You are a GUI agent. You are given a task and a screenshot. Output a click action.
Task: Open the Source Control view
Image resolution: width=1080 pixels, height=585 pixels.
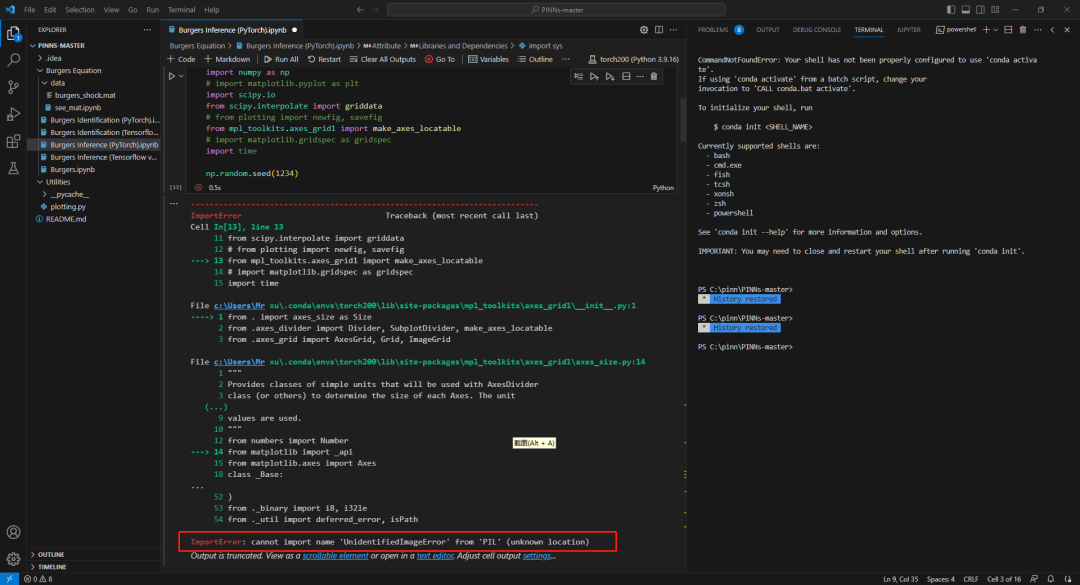click(13, 87)
